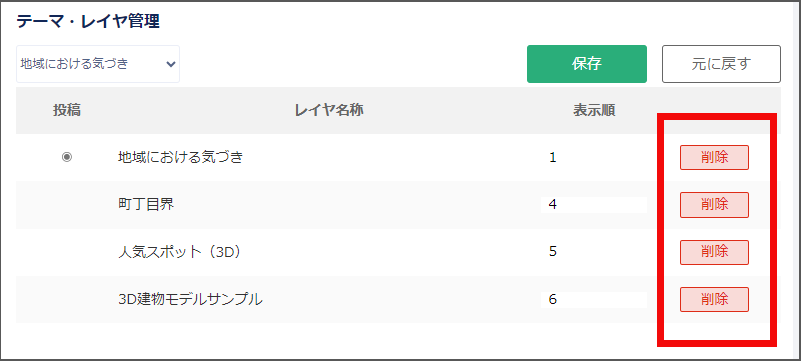The height and width of the screenshot is (361, 801).
Task: Delete the 地域における気づき layer
Action: click(x=714, y=157)
